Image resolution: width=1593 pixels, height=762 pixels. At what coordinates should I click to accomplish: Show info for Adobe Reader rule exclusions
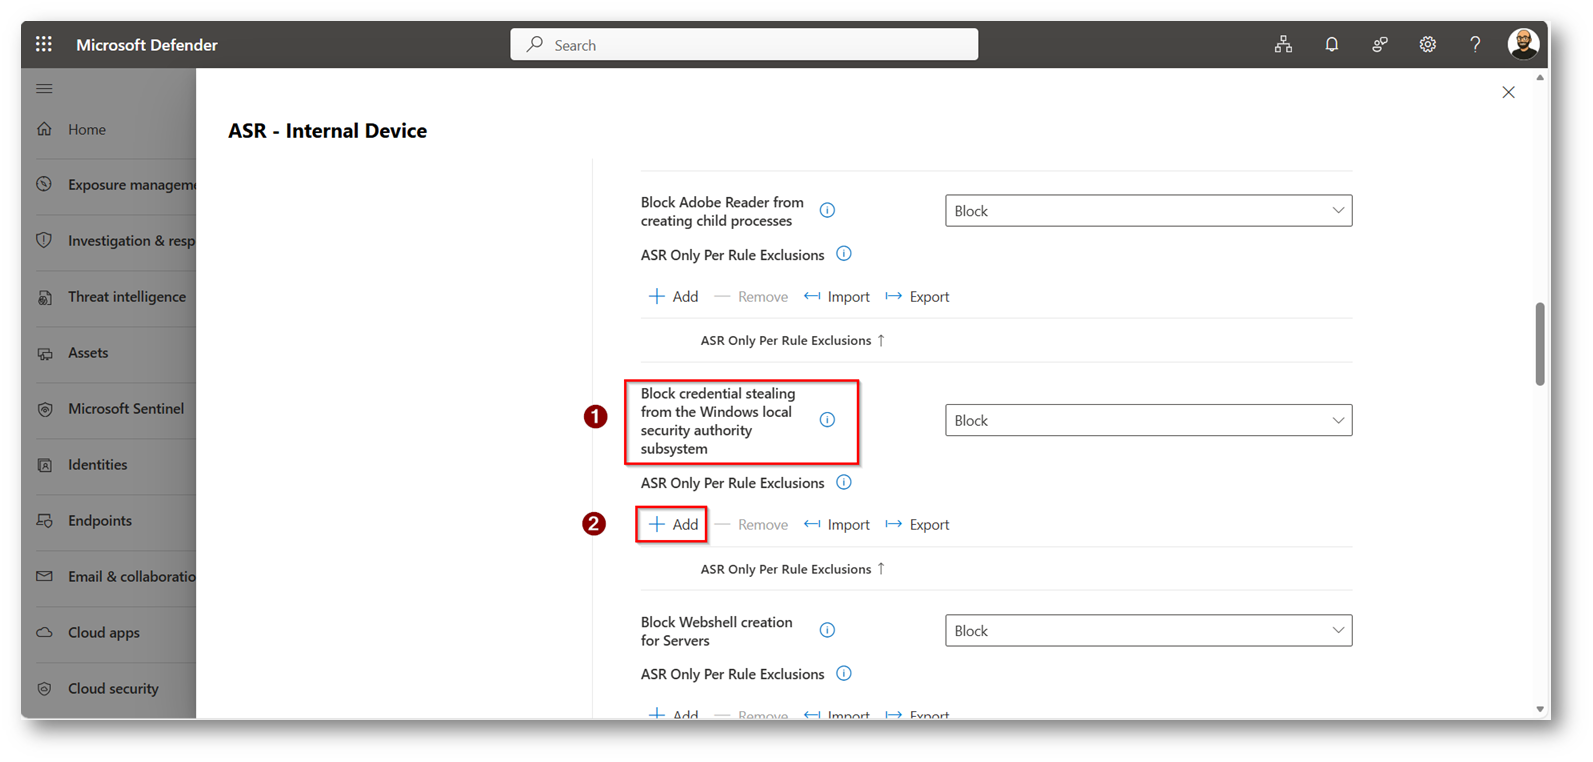pos(844,254)
